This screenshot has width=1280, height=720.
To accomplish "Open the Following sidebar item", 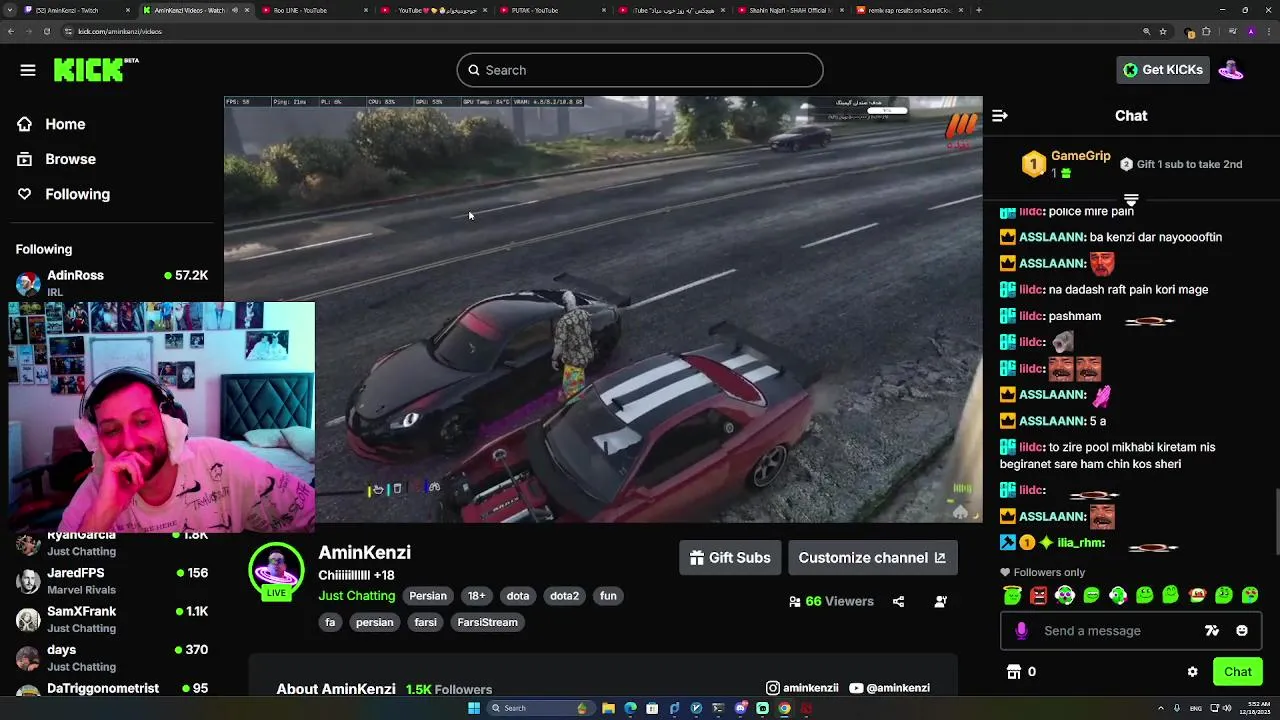I will (77, 194).
